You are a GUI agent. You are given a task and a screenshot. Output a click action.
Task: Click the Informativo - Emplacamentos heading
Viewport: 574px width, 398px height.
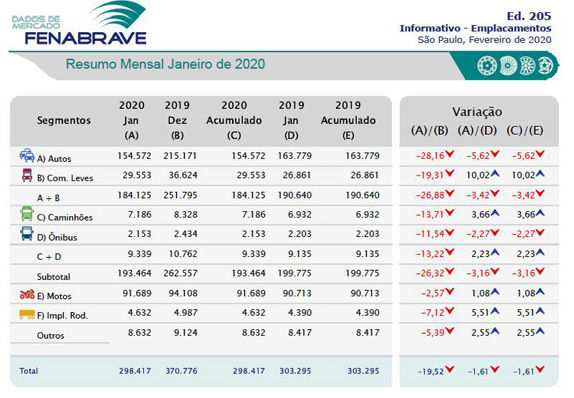(x=475, y=28)
